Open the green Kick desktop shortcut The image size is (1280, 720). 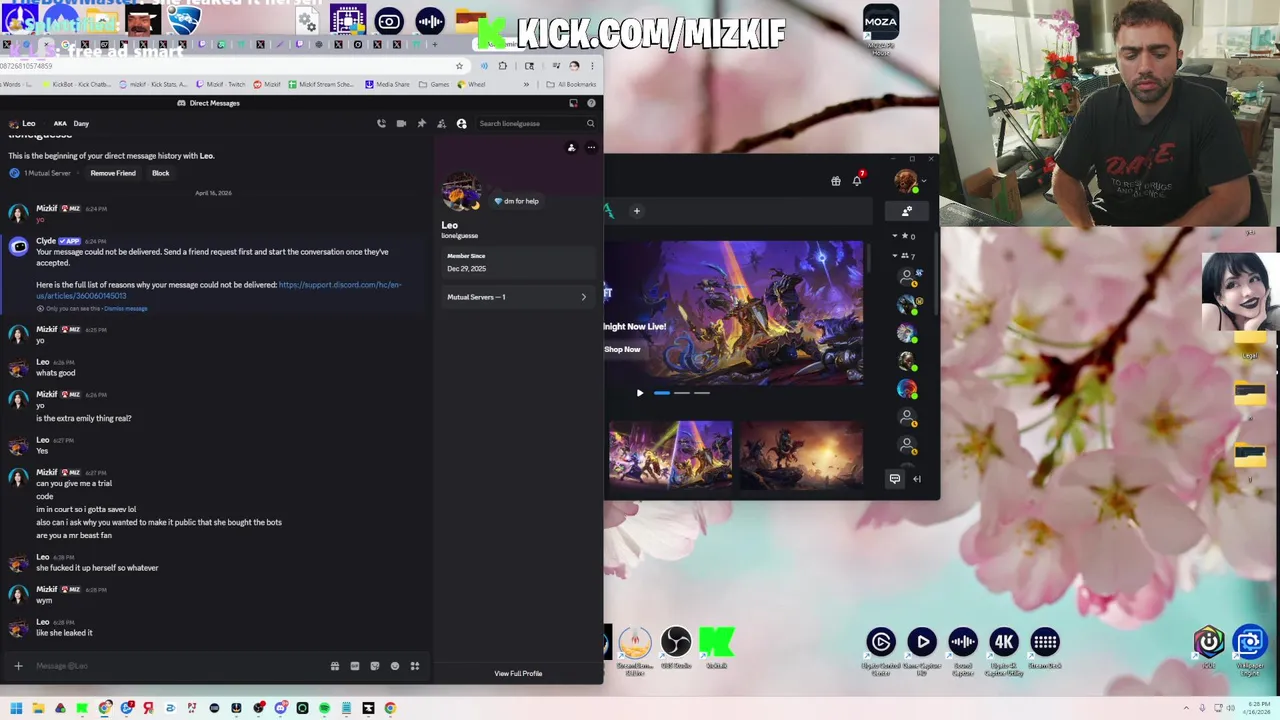pyautogui.click(x=717, y=648)
